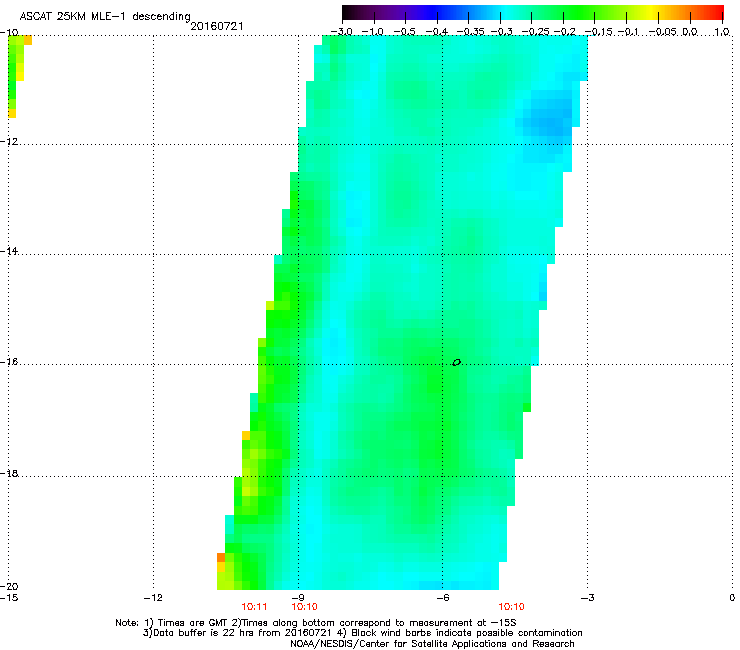
Task: Click the longitude axis label "-3" along the bottom
Action: coord(588,598)
